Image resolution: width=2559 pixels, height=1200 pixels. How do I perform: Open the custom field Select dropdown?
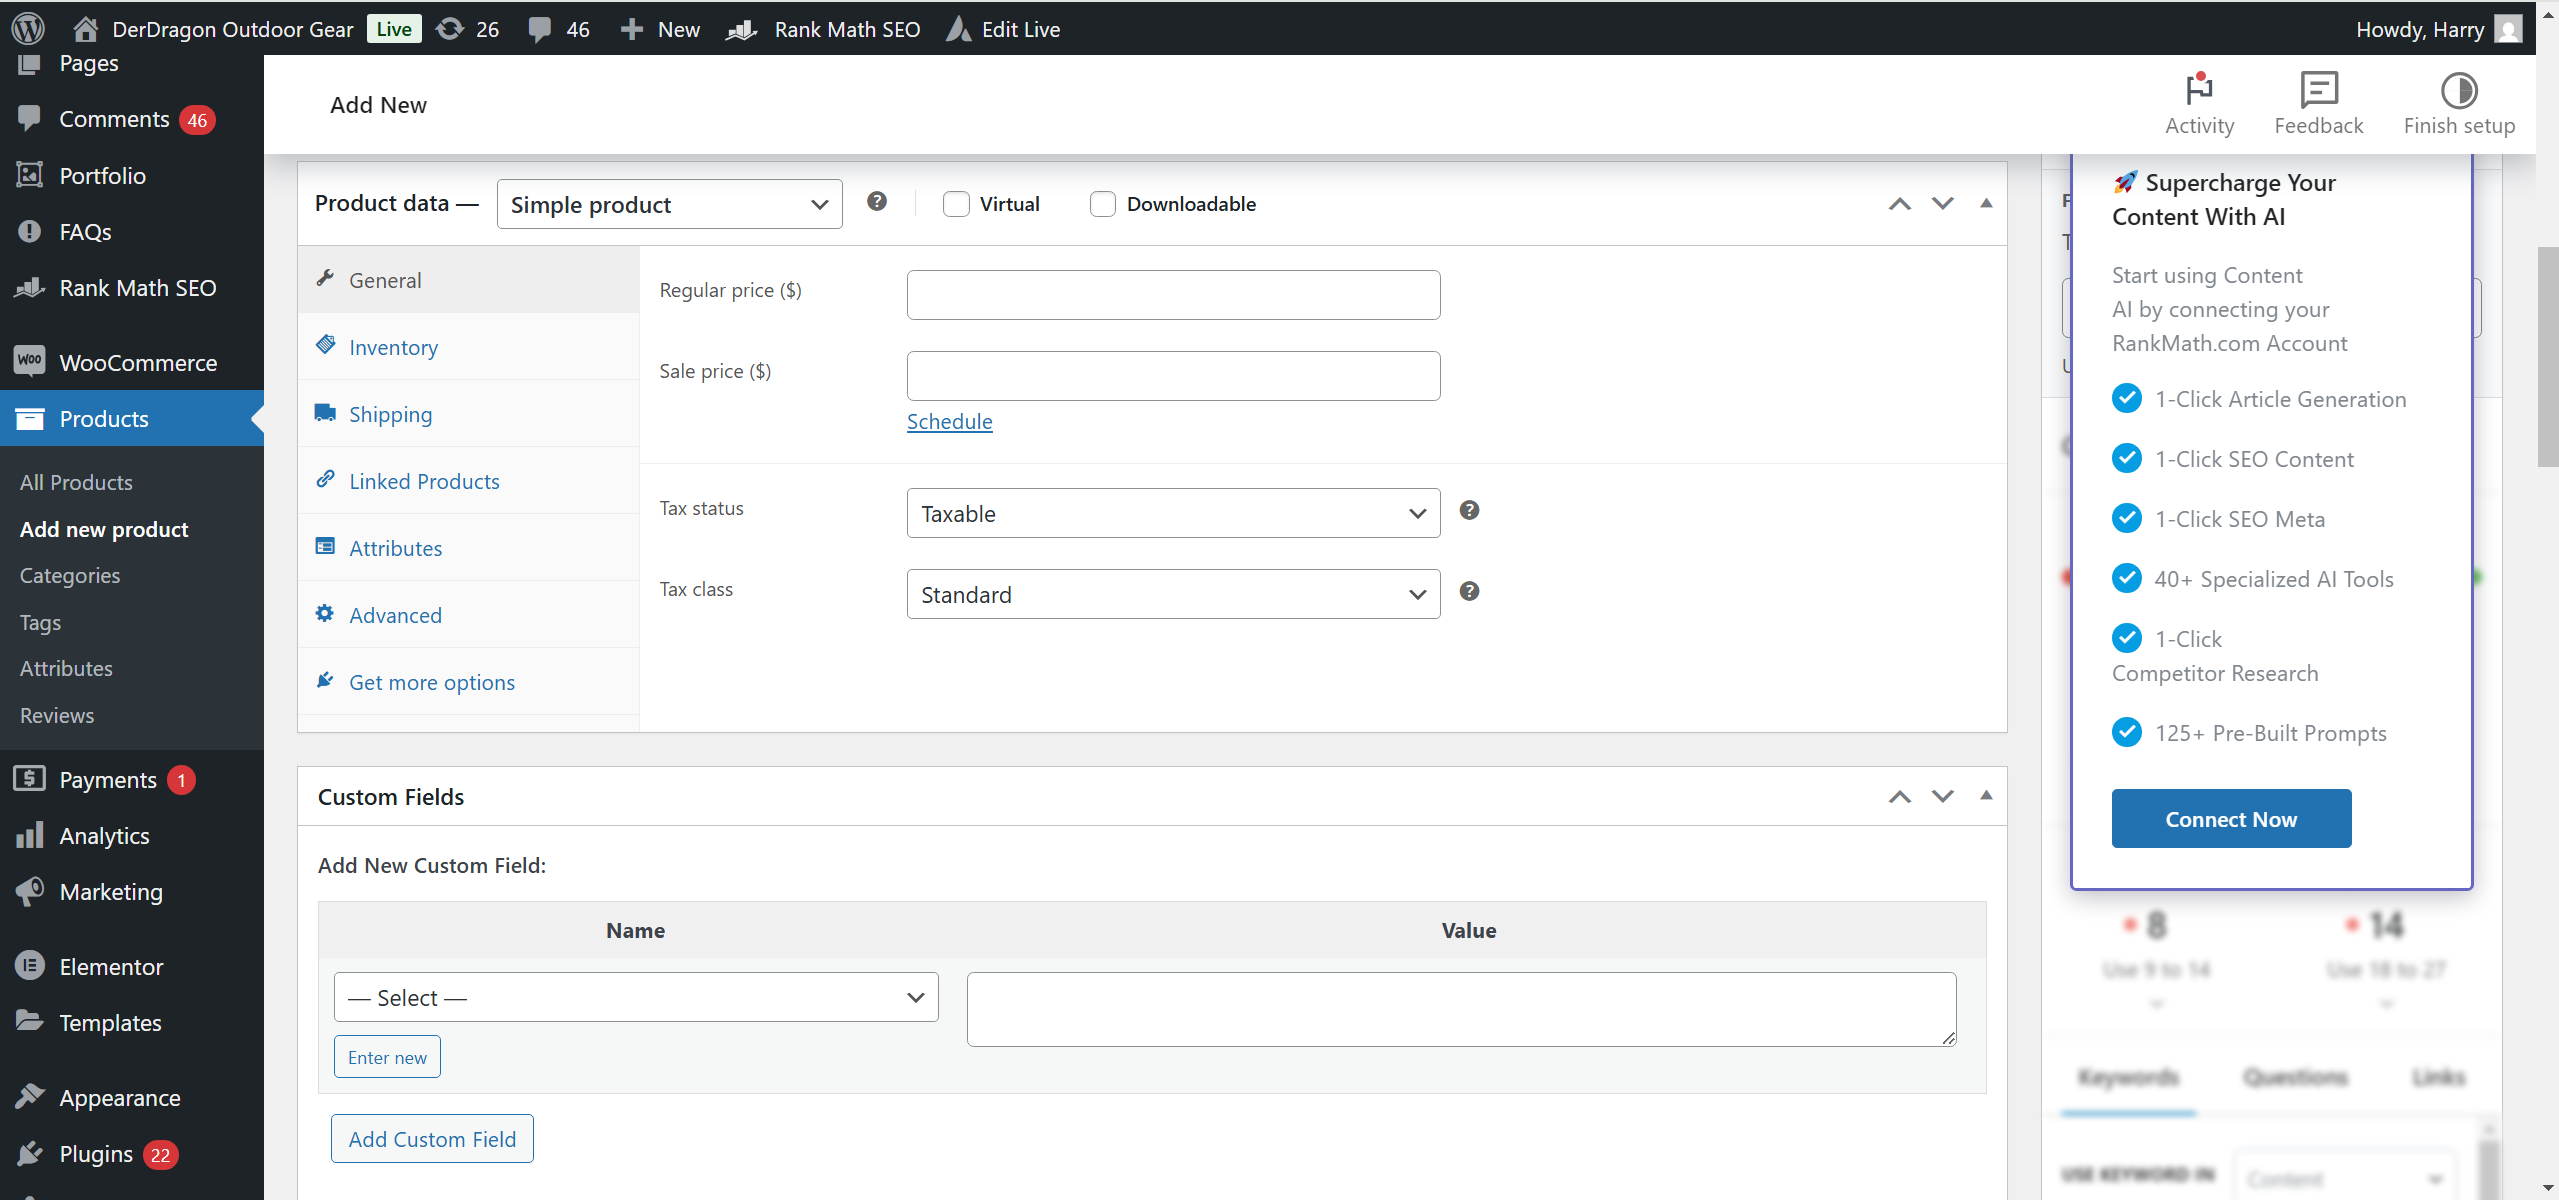[x=636, y=997]
